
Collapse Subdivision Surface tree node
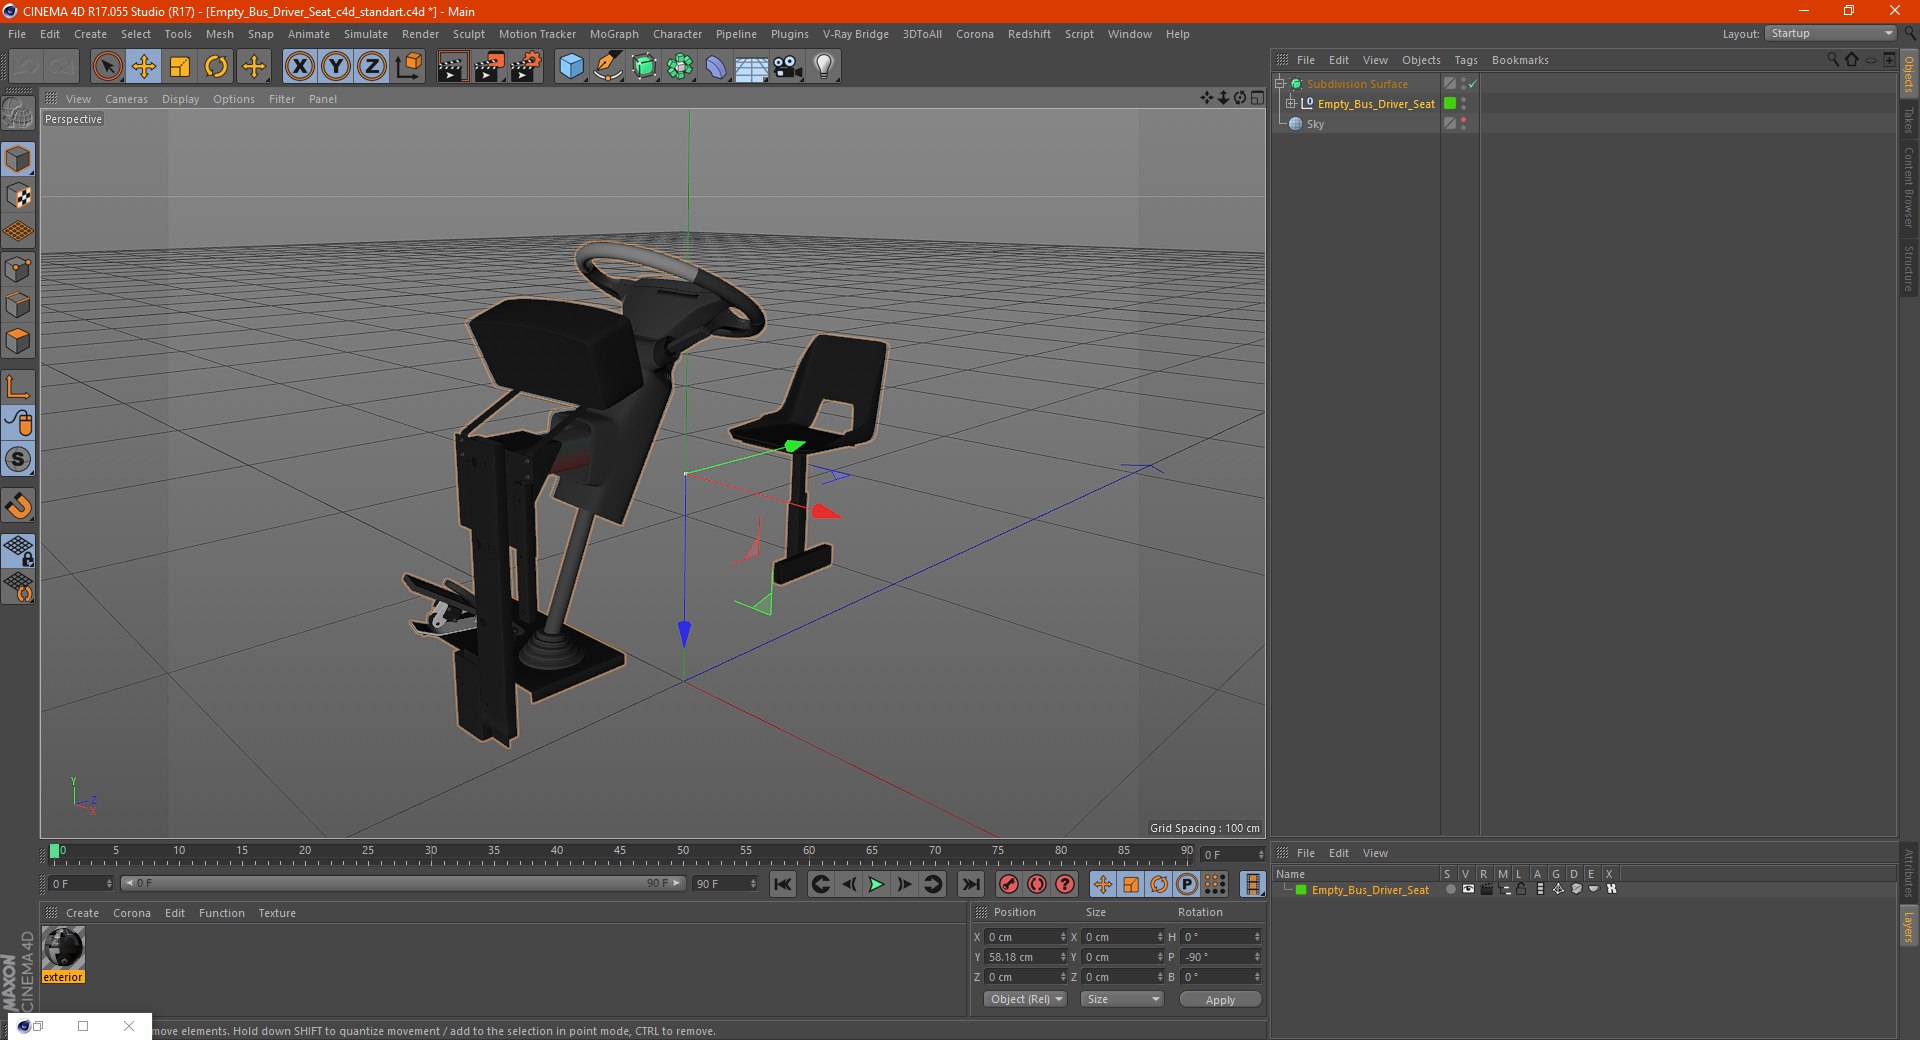point(1279,84)
